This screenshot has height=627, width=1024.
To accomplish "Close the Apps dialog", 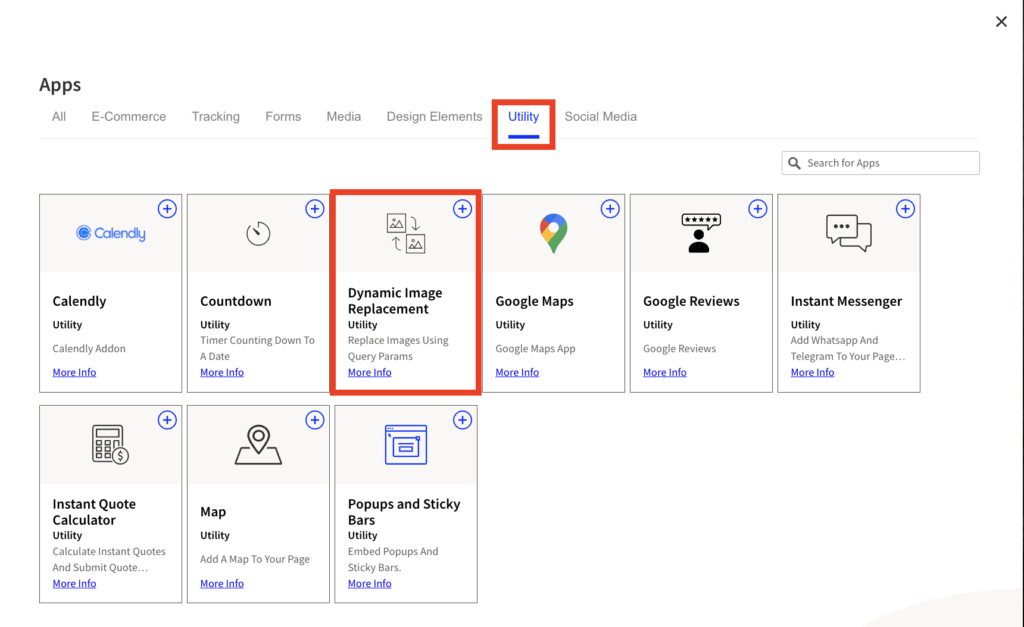I will 1001,22.
